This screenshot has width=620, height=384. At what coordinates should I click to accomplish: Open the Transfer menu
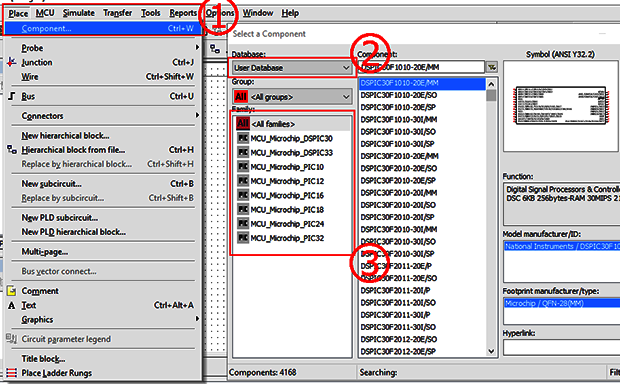coord(117,13)
